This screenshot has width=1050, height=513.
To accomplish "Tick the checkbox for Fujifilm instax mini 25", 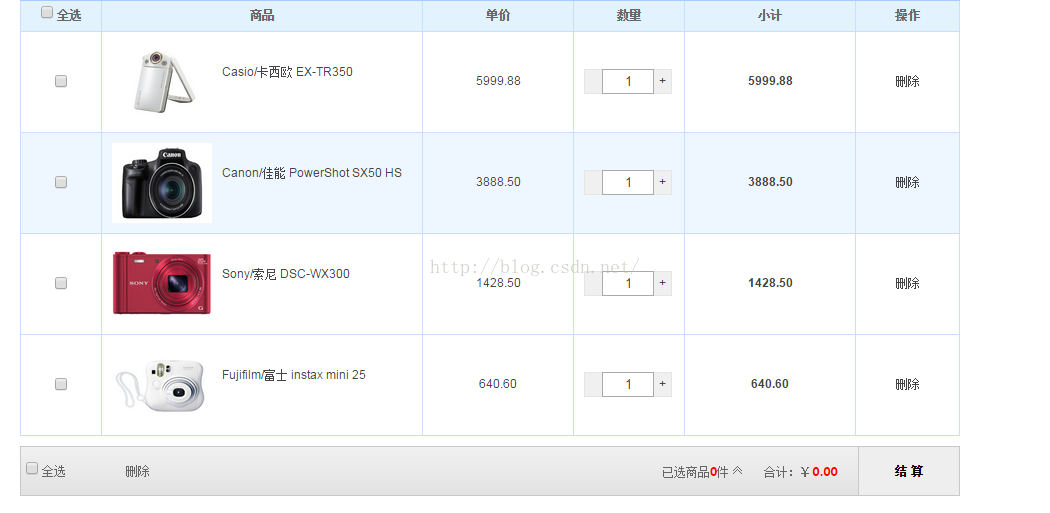I will click(61, 384).
